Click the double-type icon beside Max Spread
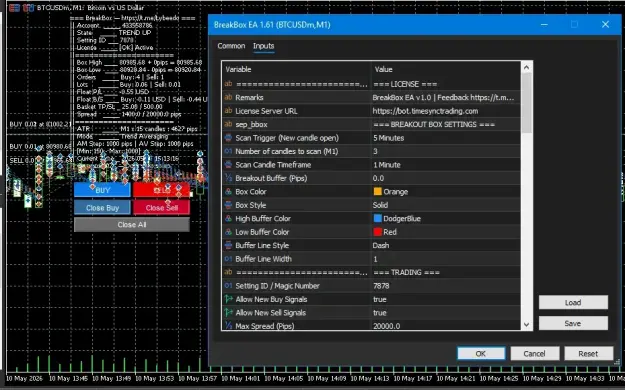This screenshot has height=390, width=625. tap(228, 326)
